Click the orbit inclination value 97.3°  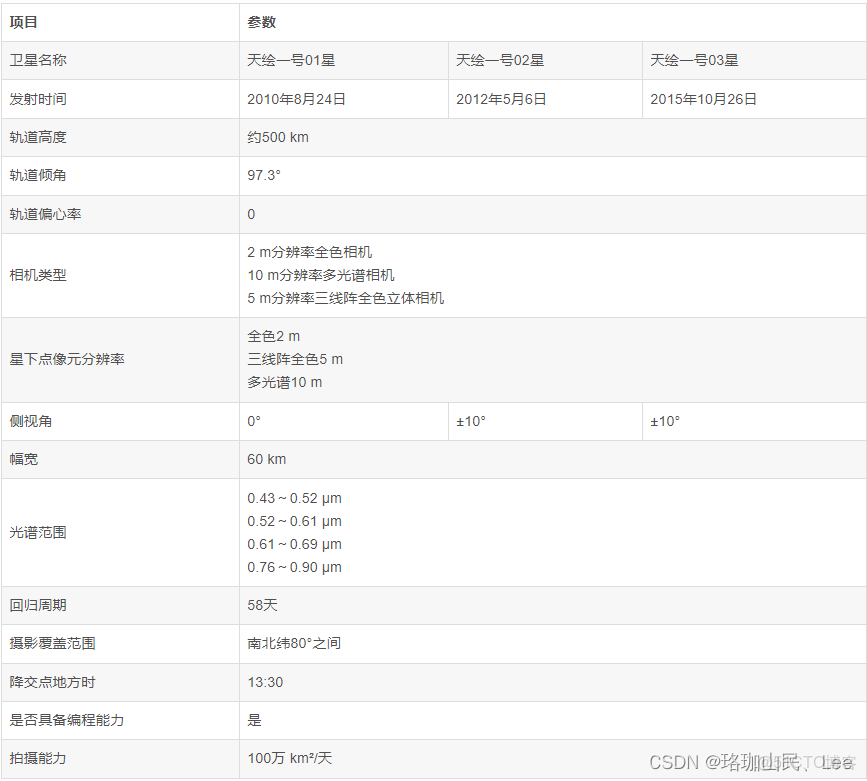[262, 175]
